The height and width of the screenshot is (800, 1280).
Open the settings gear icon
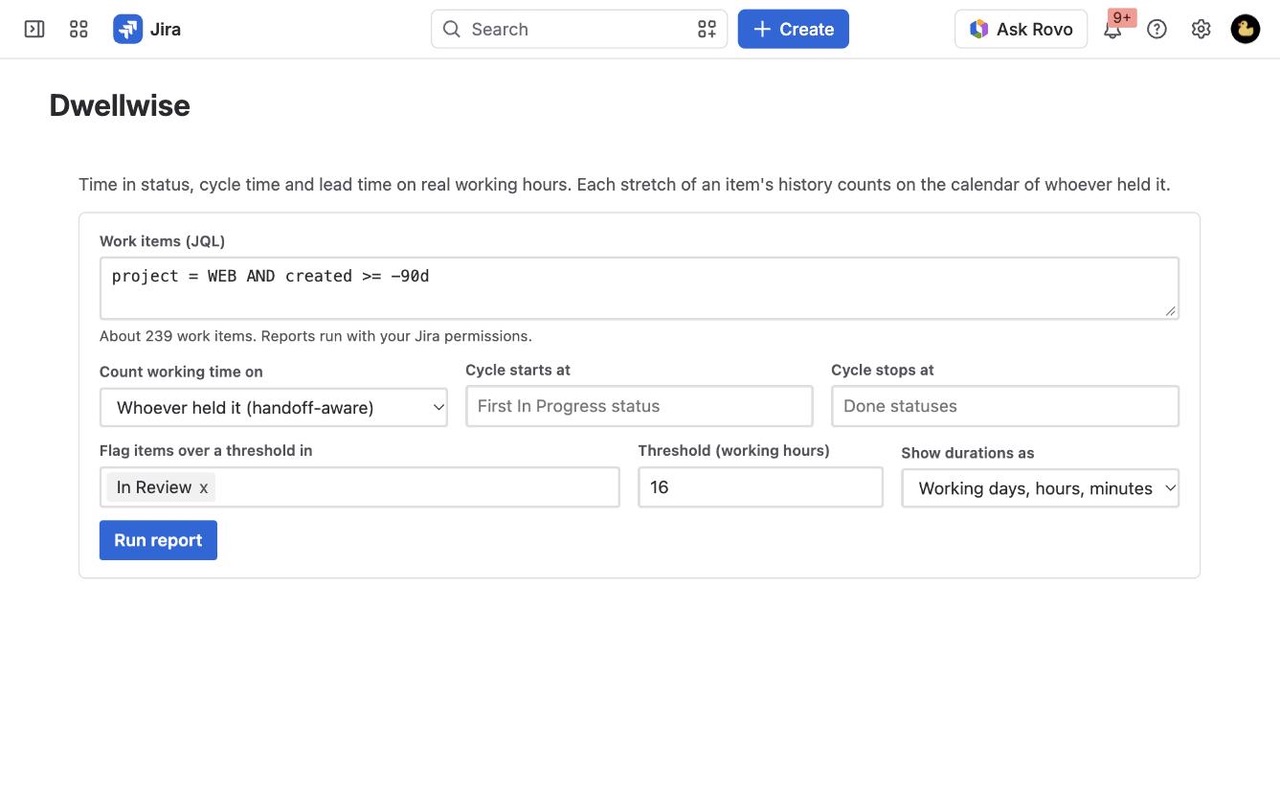(x=1201, y=29)
